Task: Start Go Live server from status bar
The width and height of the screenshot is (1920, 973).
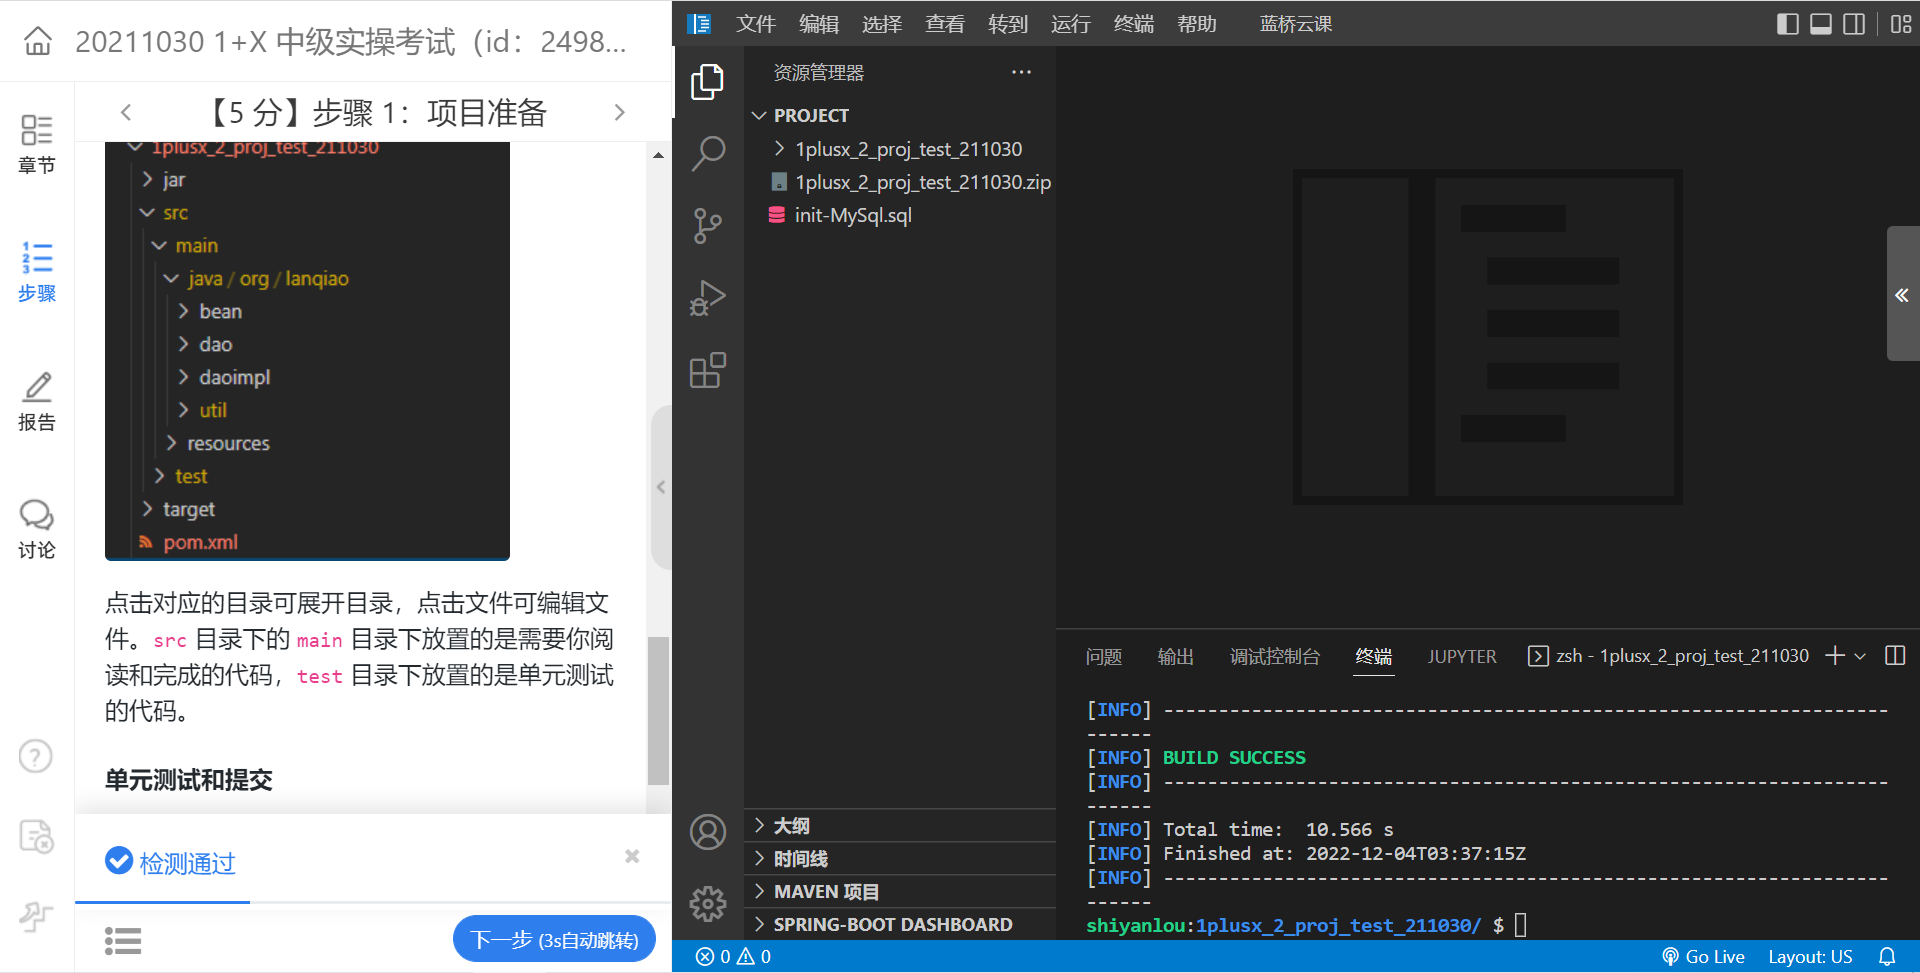Action: [x=1703, y=956]
